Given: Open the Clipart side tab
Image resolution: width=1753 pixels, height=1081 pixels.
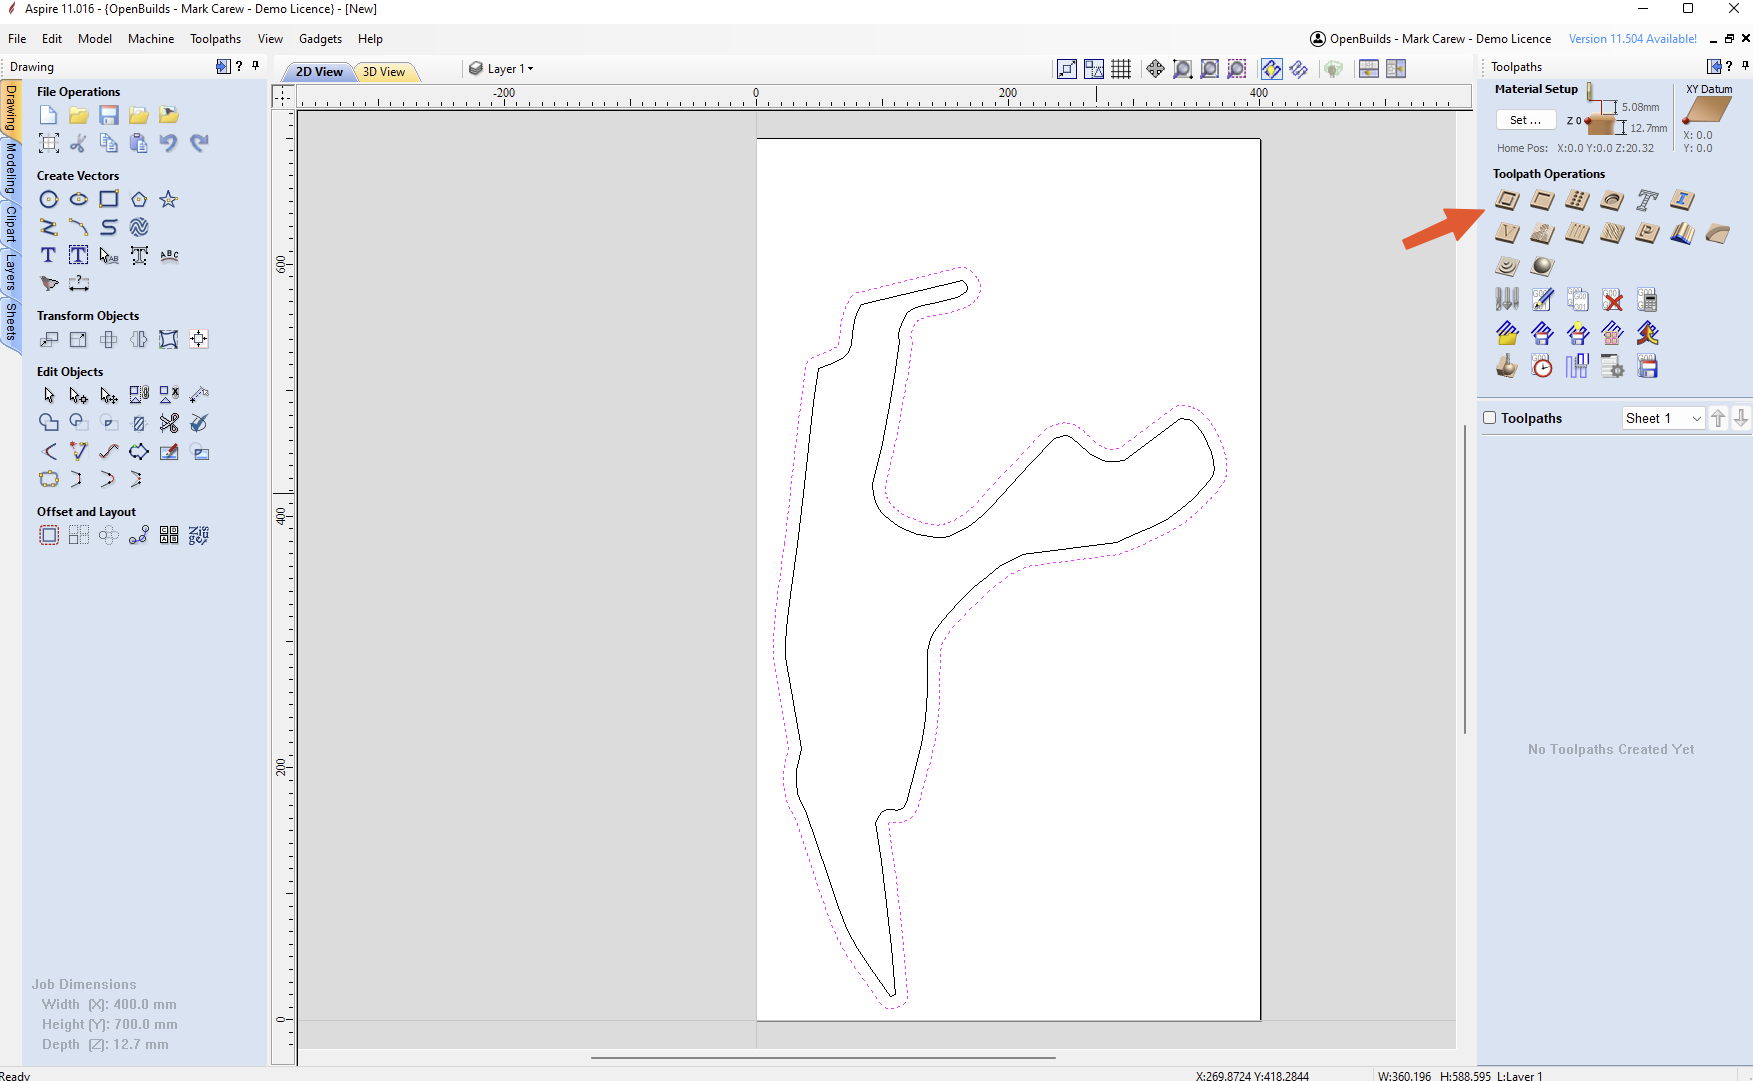Looking at the screenshot, I should coord(11,225).
